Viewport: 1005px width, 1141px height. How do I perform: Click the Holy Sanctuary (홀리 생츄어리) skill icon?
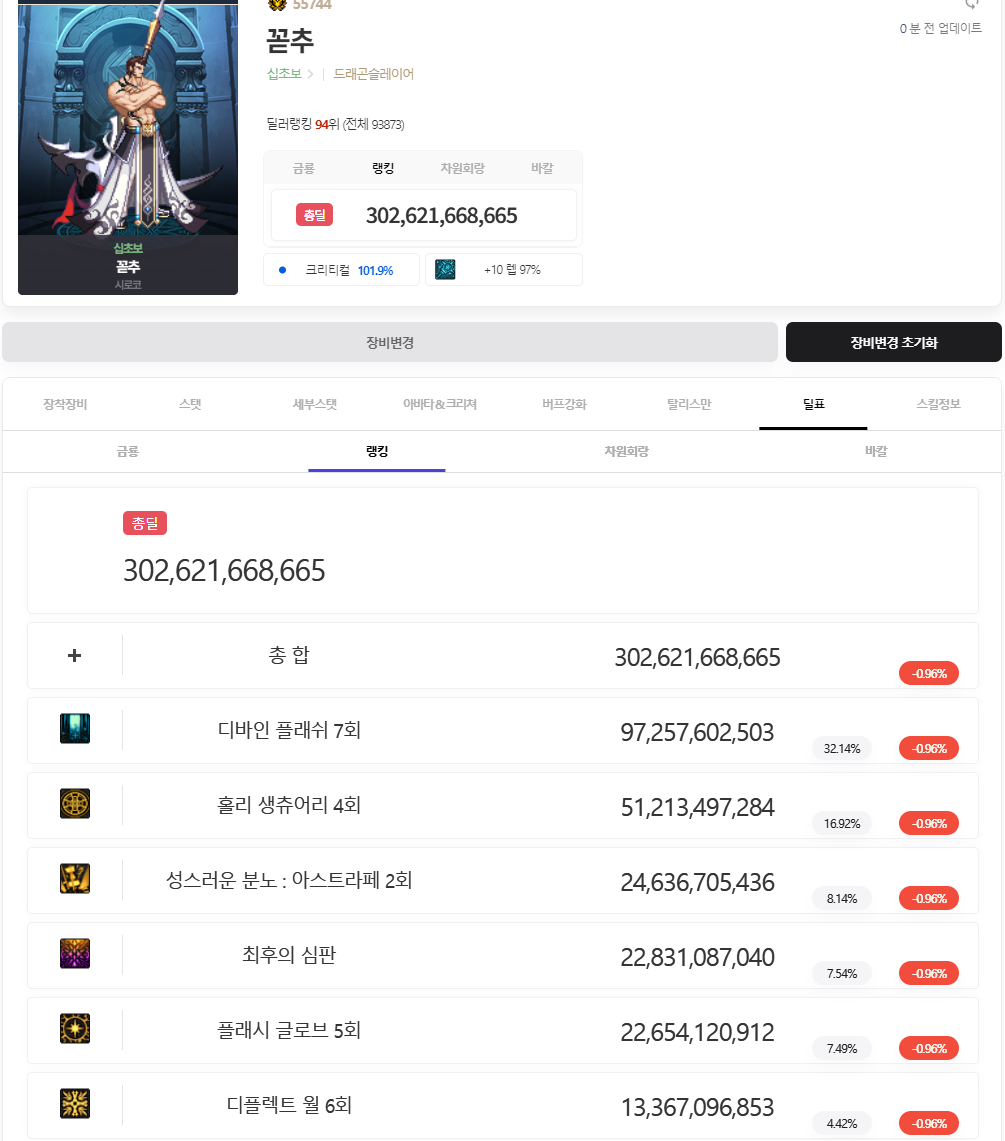point(75,804)
